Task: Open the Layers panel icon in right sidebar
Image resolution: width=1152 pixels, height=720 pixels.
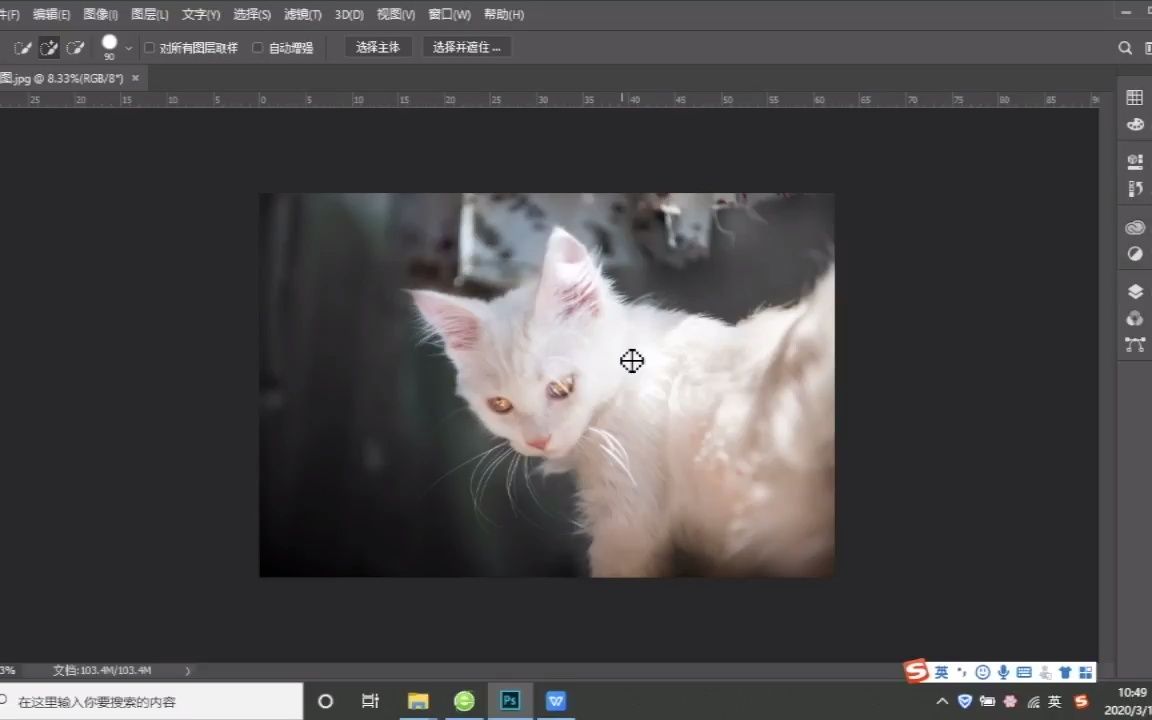Action: (1134, 291)
